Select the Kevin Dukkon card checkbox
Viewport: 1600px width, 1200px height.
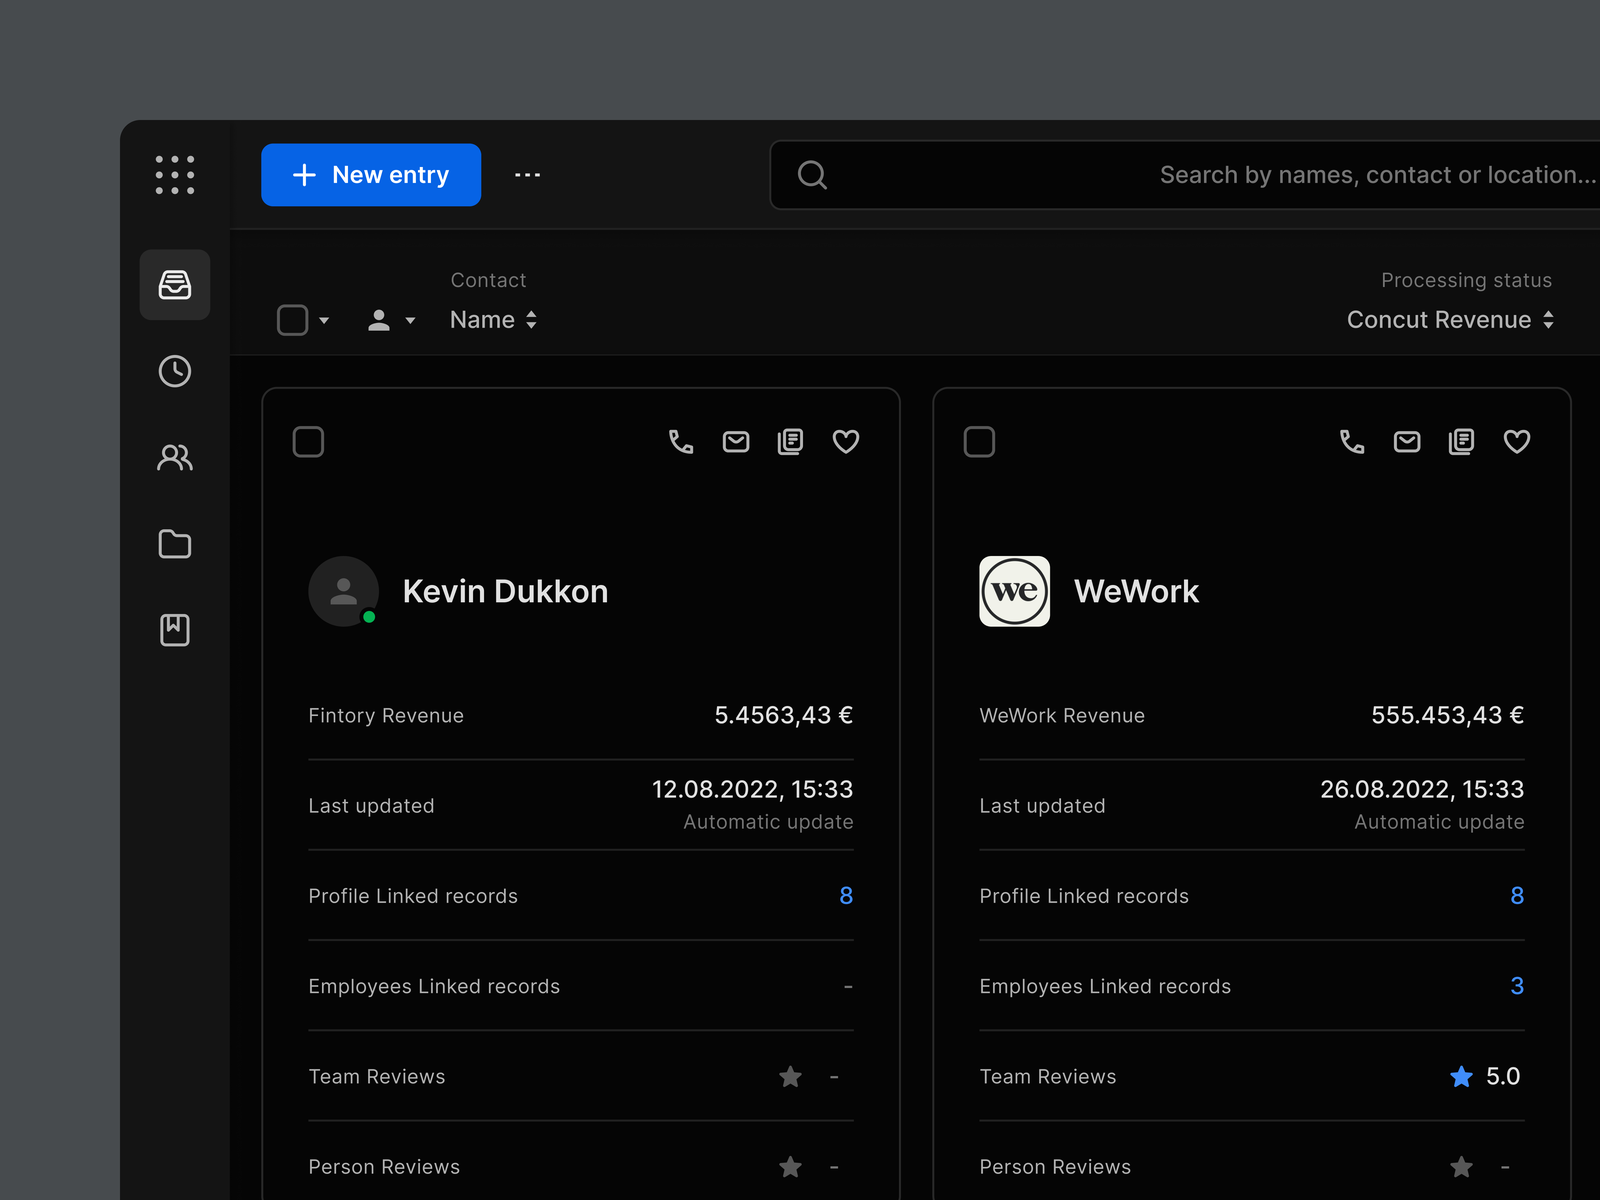click(x=308, y=442)
